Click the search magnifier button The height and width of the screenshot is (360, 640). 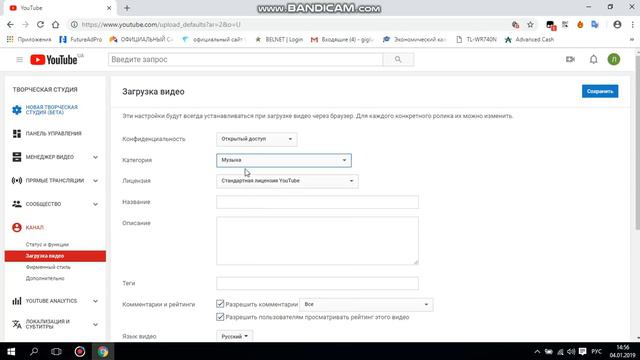click(x=398, y=60)
